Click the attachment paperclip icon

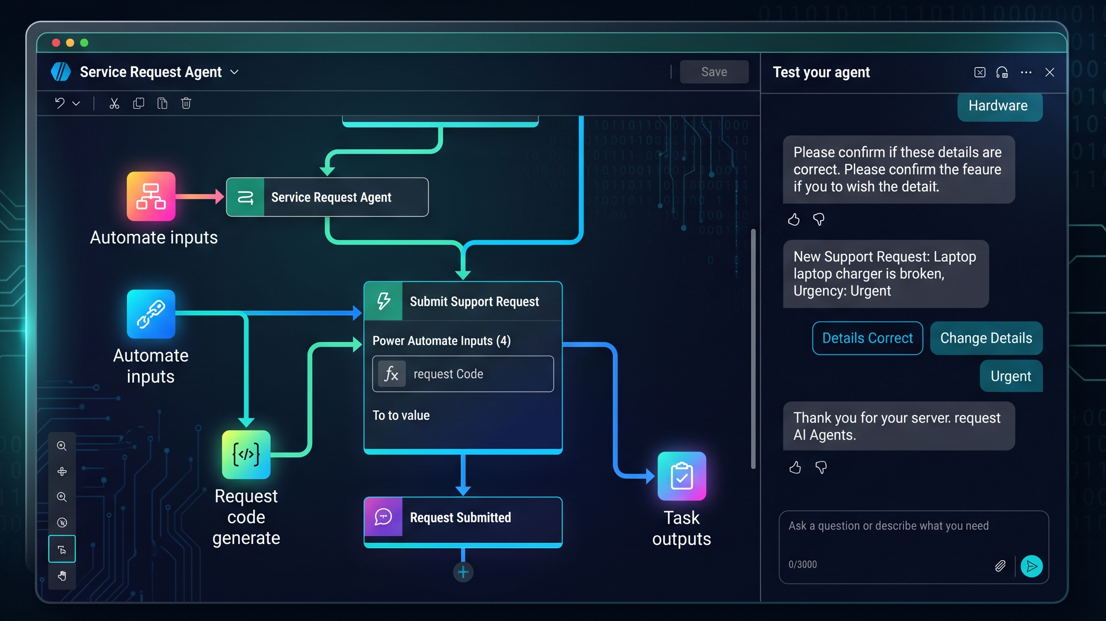pos(1000,566)
